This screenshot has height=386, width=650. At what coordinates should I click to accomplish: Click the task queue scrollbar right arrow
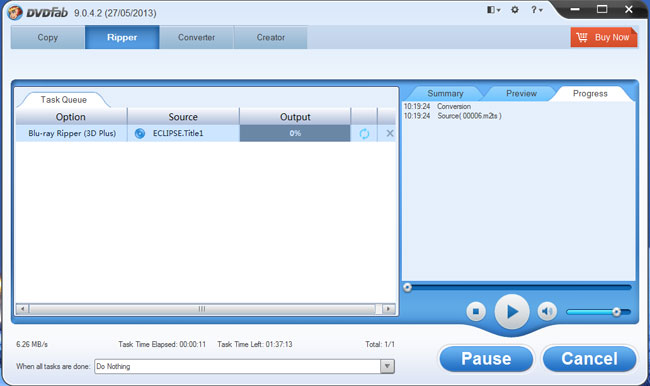click(388, 309)
